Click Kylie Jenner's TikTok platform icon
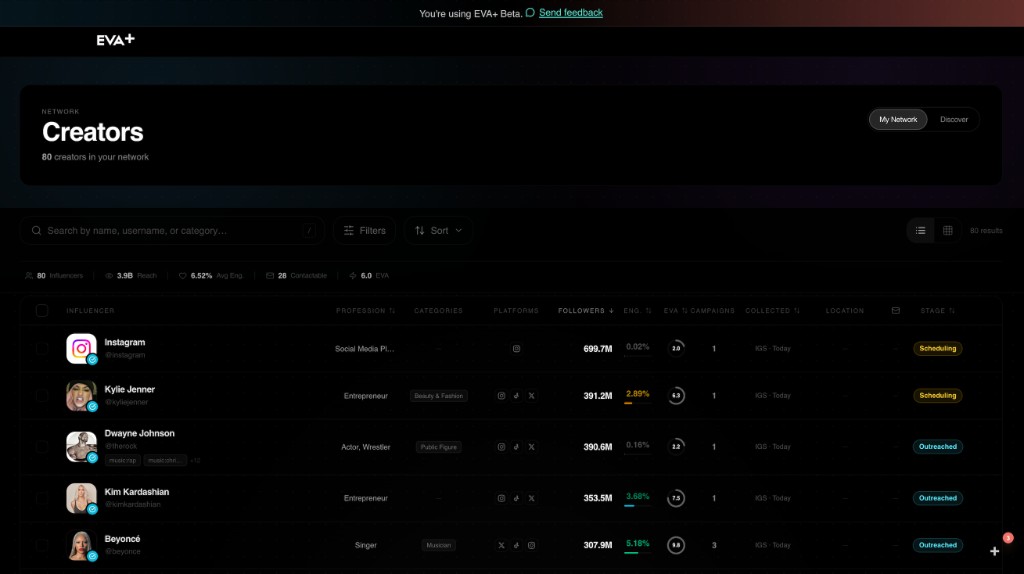1024x574 pixels. pos(516,396)
